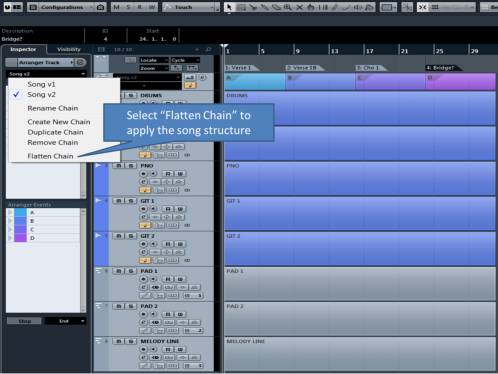Select the Object Selection arrow tool
The image size is (498, 374).
coord(229,7)
